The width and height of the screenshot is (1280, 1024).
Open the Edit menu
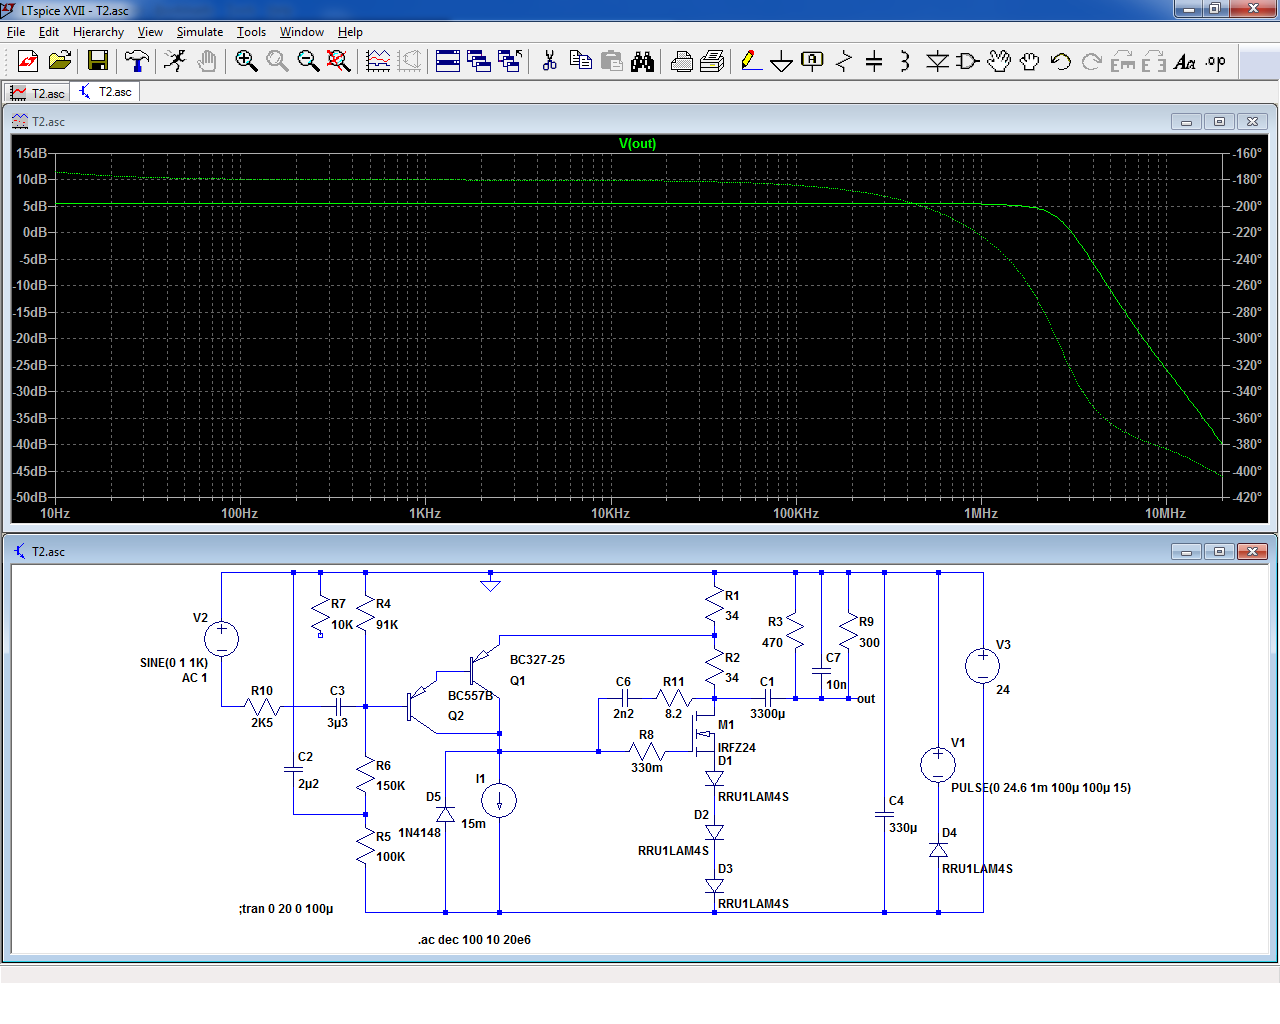49,32
